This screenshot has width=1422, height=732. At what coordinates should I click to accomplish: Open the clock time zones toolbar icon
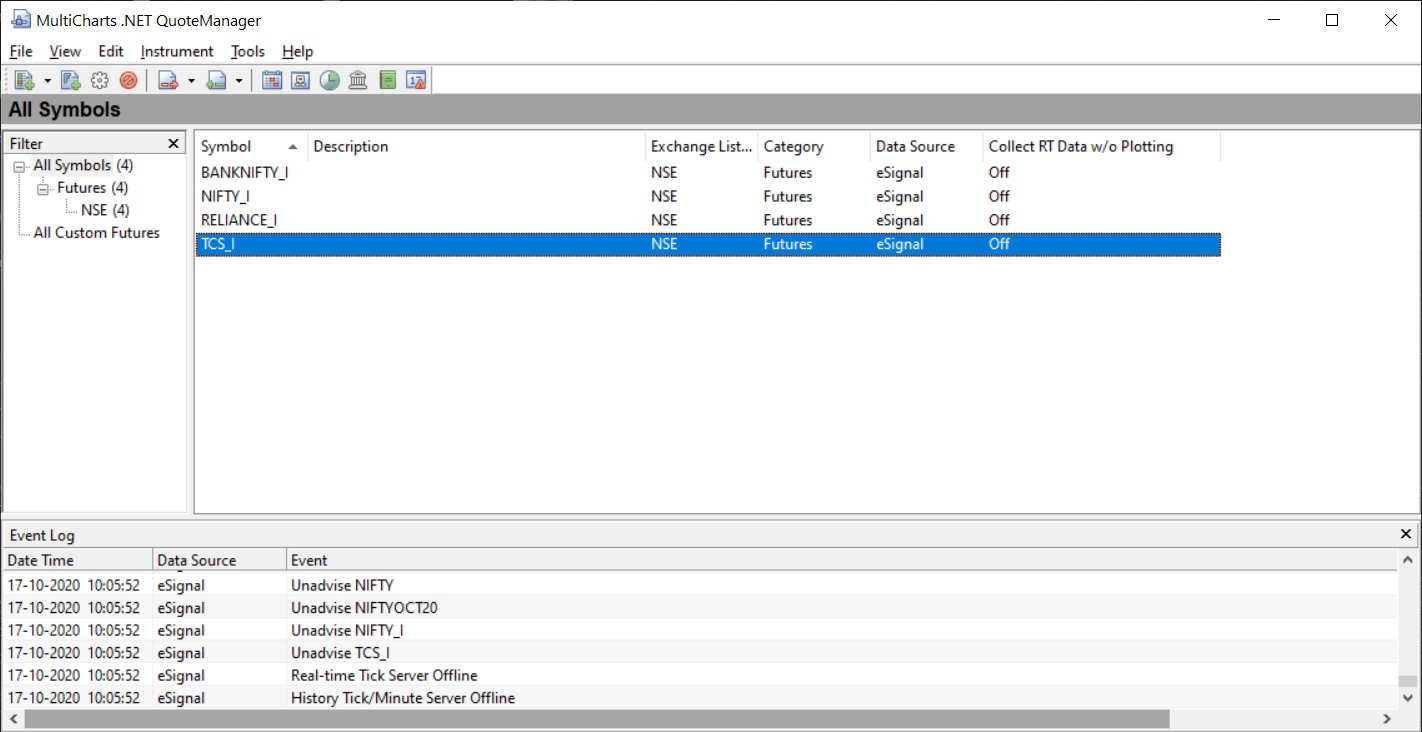click(x=329, y=81)
